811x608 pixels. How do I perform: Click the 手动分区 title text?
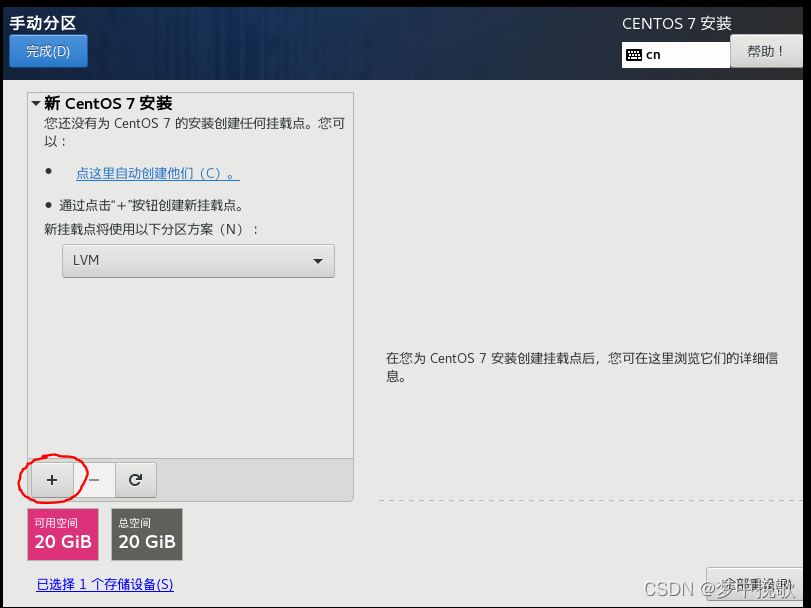[x=43, y=23]
